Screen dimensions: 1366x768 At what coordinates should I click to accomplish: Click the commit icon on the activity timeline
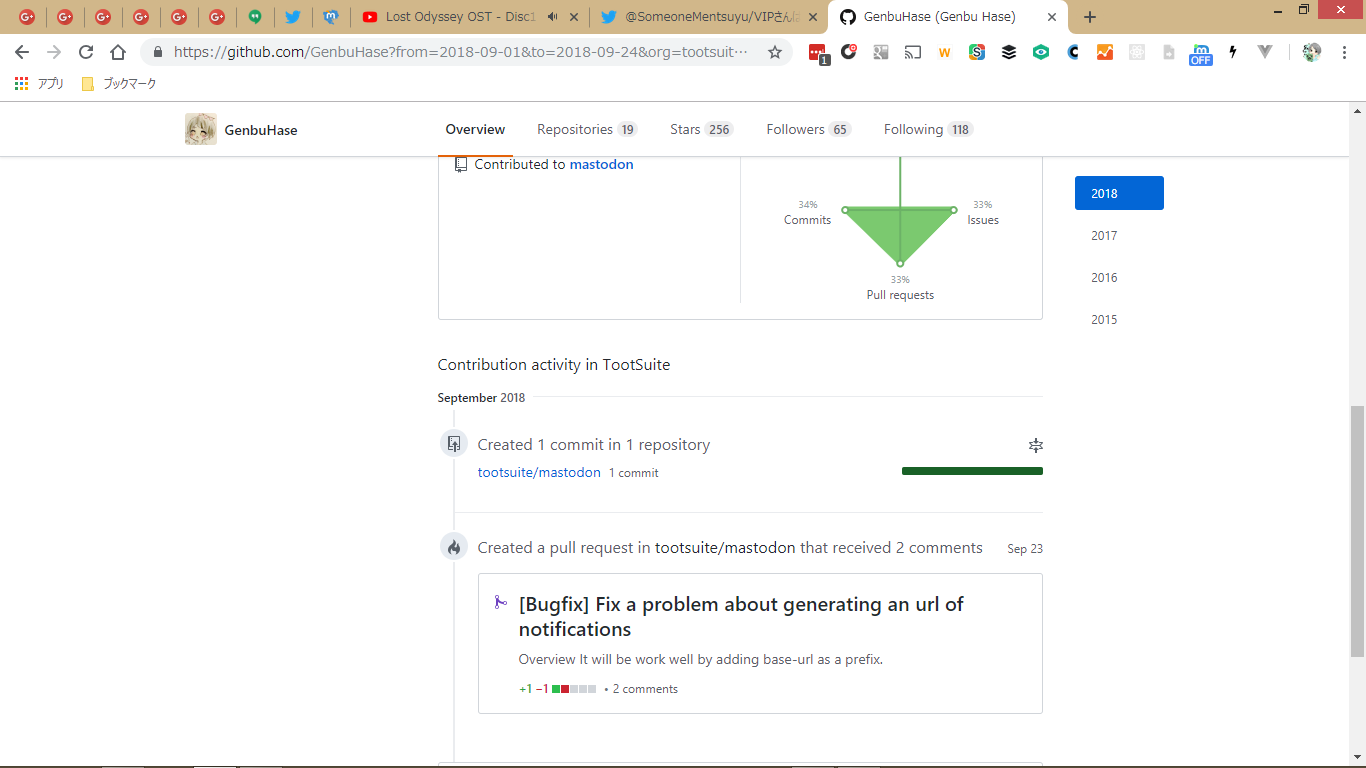tap(454, 444)
